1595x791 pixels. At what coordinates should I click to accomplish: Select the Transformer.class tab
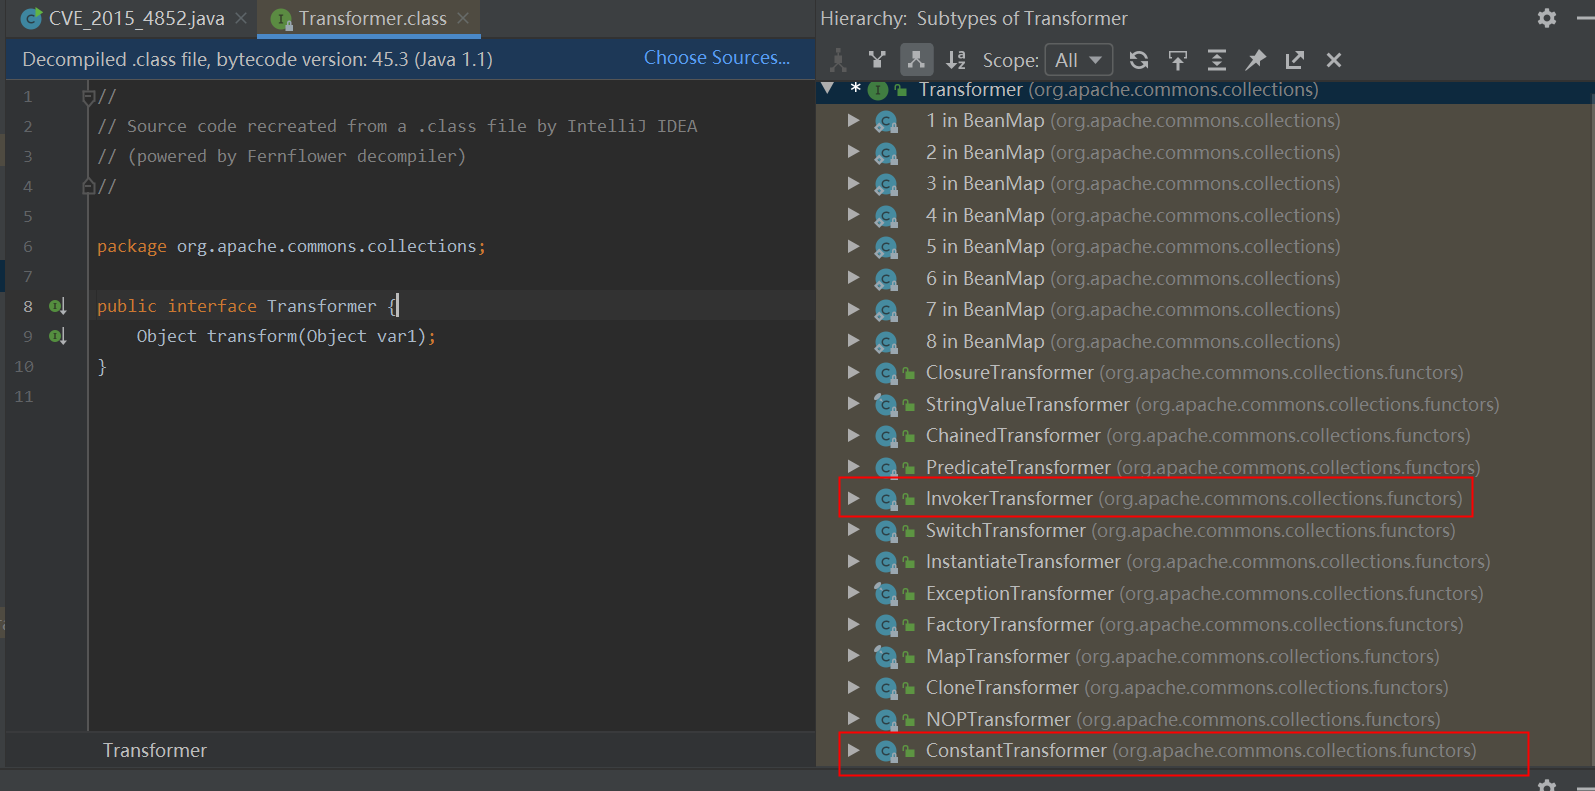click(372, 19)
